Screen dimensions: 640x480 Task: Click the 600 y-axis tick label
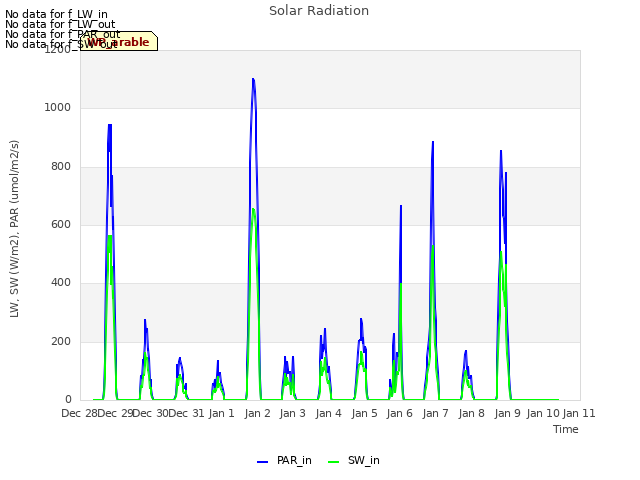tap(61, 224)
